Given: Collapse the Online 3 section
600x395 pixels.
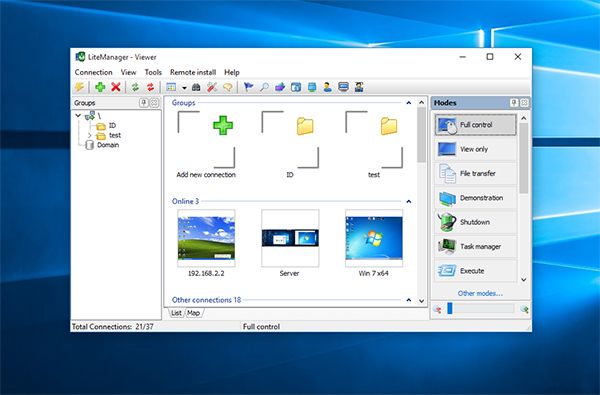Looking at the screenshot, I should tap(409, 201).
